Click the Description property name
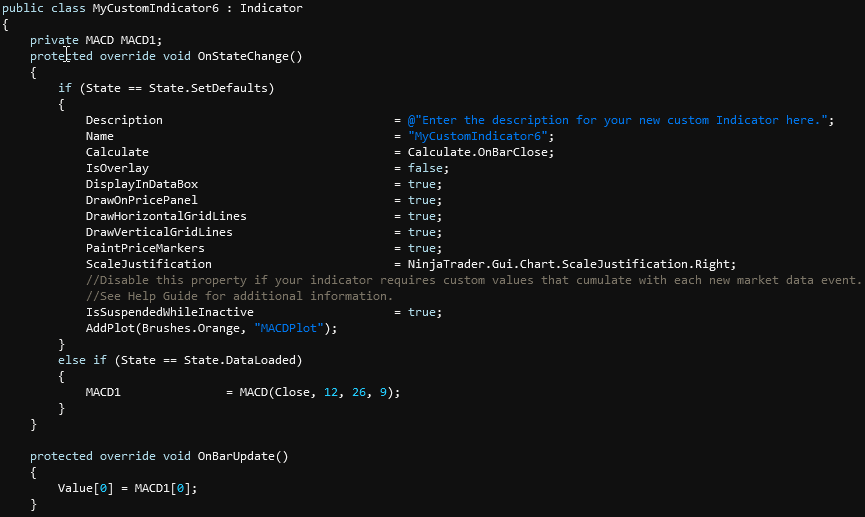 (124, 120)
